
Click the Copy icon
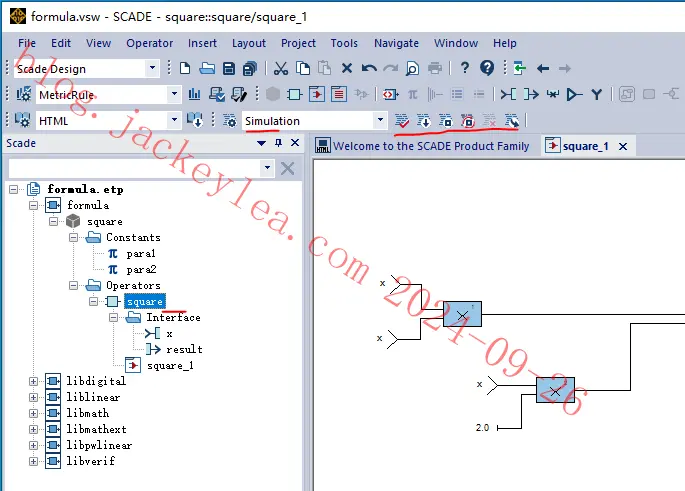303,69
